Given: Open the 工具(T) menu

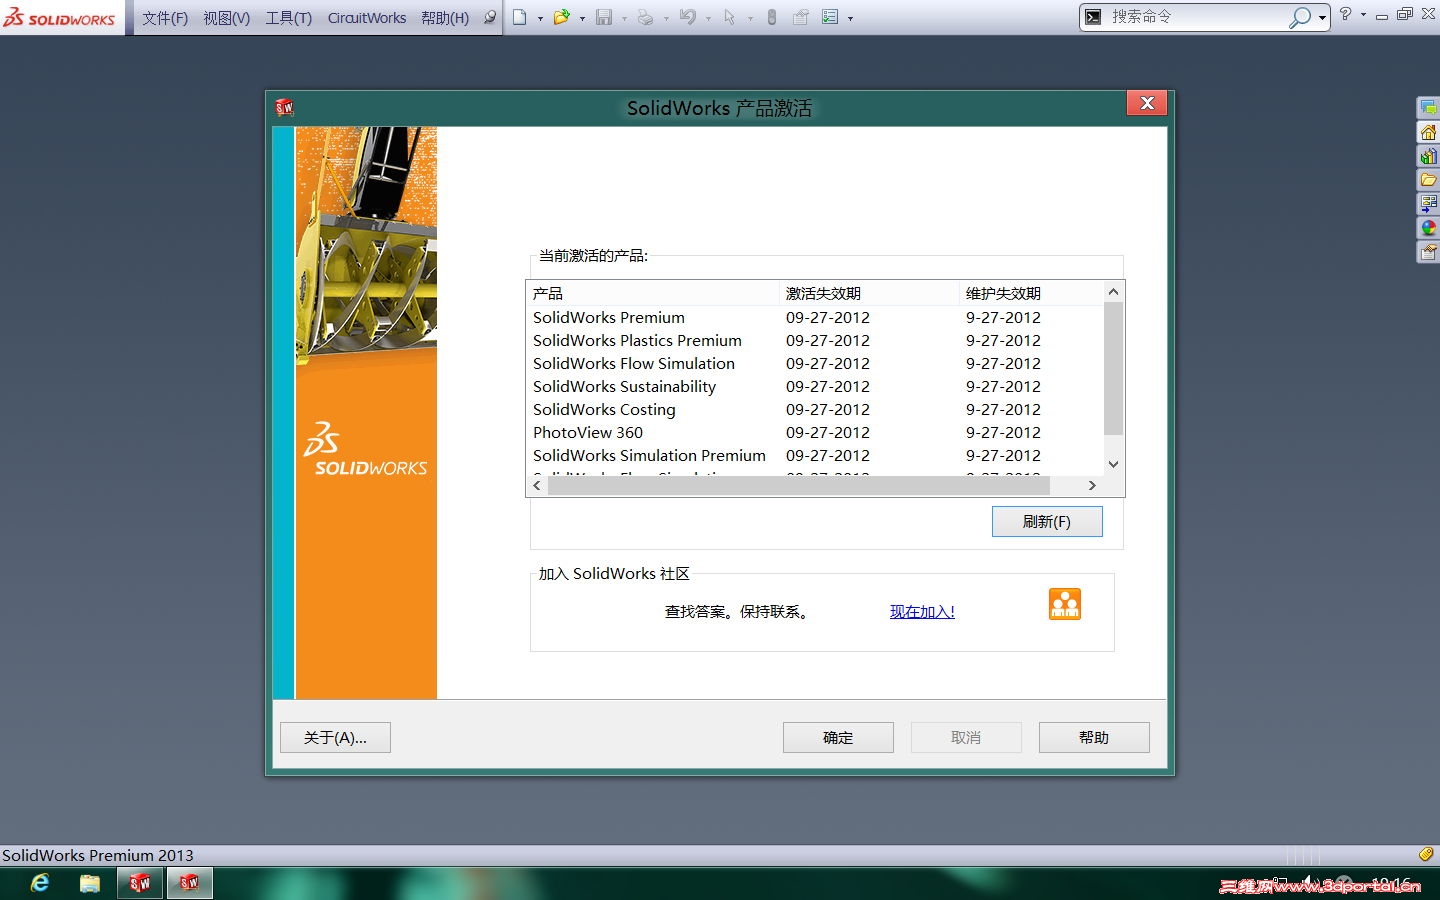Looking at the screenshot, I should point(289,18).
